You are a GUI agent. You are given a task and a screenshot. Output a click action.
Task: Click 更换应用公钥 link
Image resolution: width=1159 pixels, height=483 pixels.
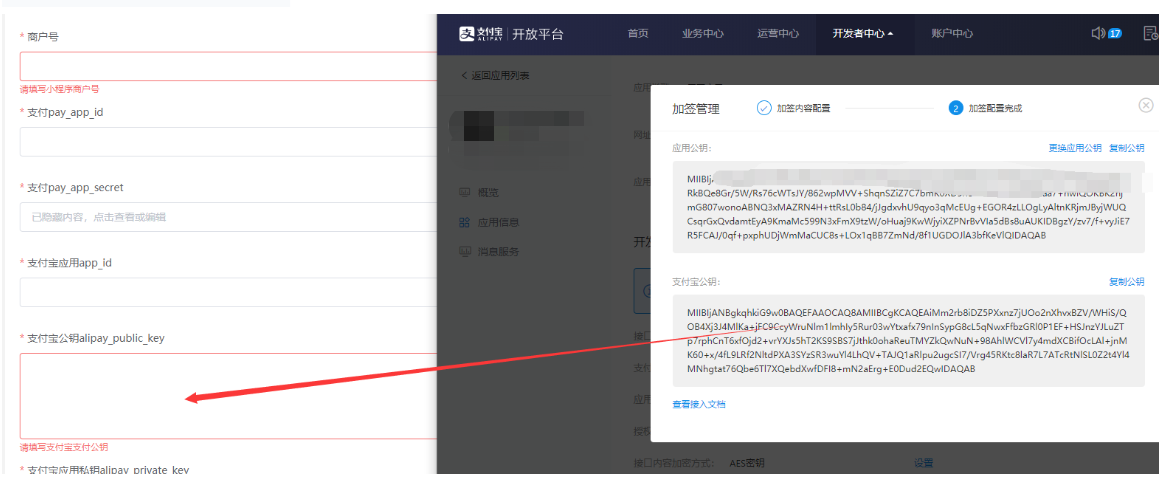pos(1075,148)
